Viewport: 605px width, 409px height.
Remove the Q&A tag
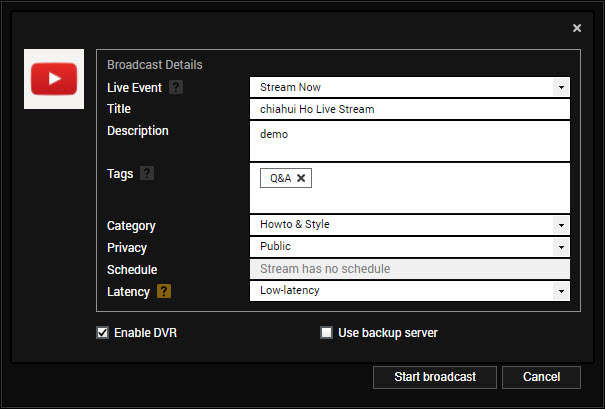(302, 178)
